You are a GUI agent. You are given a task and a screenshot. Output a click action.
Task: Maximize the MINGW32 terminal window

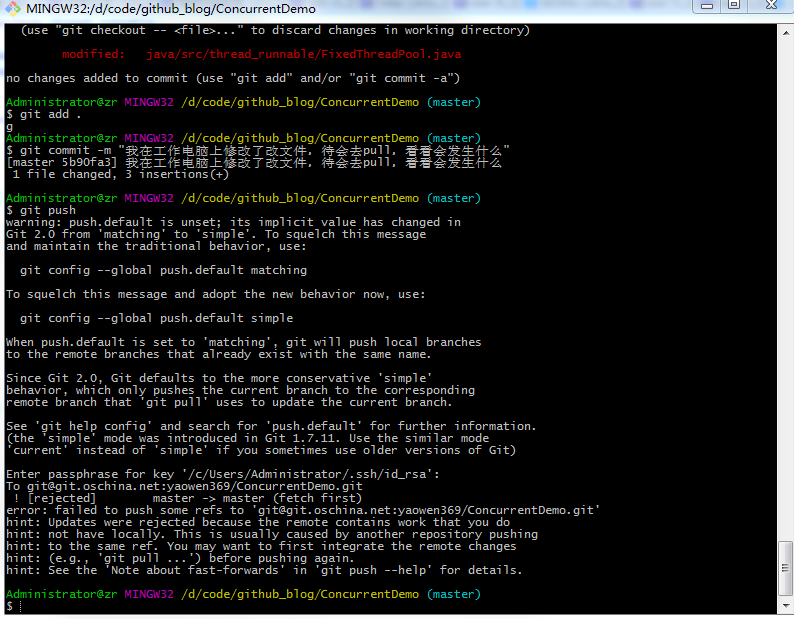click(733, 6)
